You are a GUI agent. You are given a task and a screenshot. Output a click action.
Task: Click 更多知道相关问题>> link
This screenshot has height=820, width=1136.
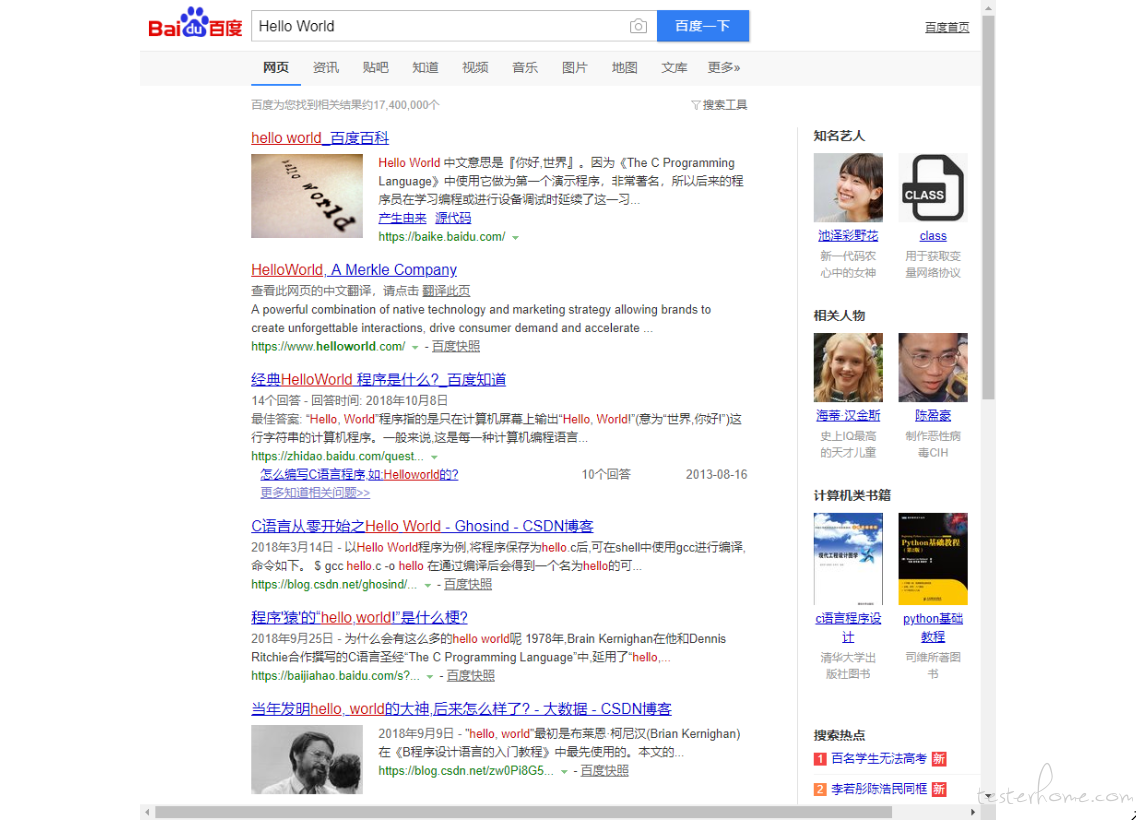pyautogui.click(x=315, y=493)
